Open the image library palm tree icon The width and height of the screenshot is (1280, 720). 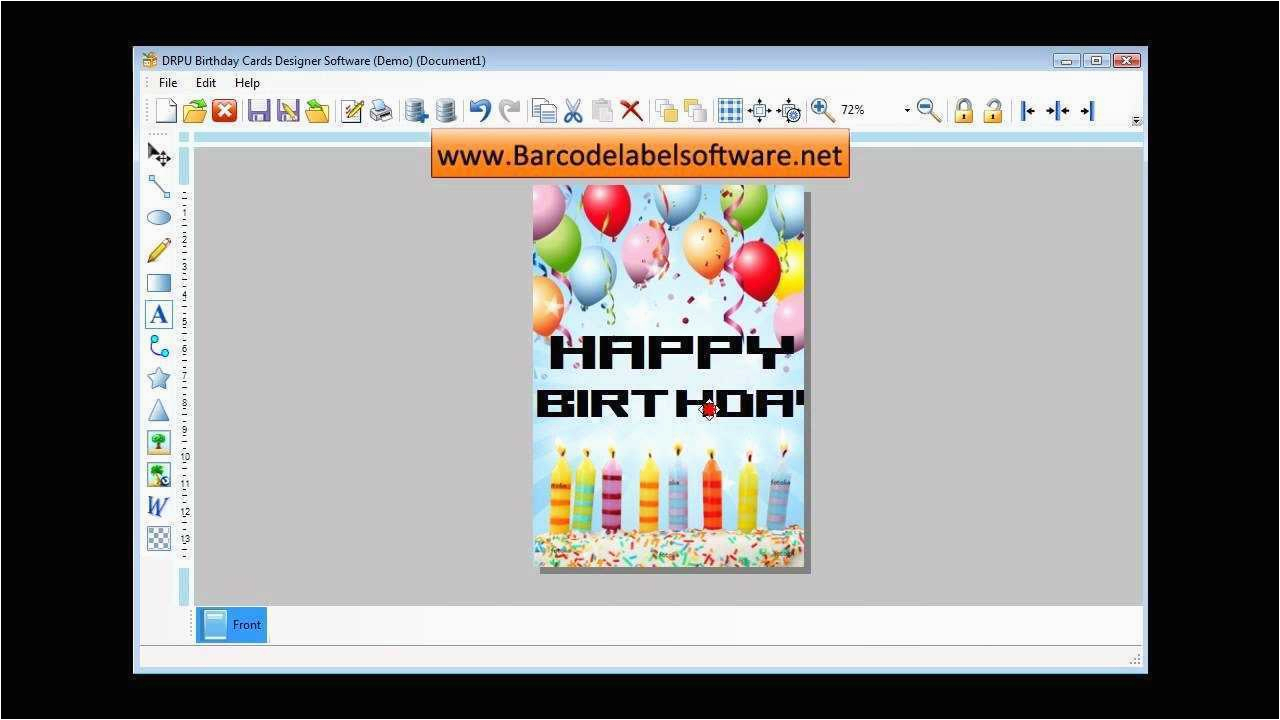[159, 474]
